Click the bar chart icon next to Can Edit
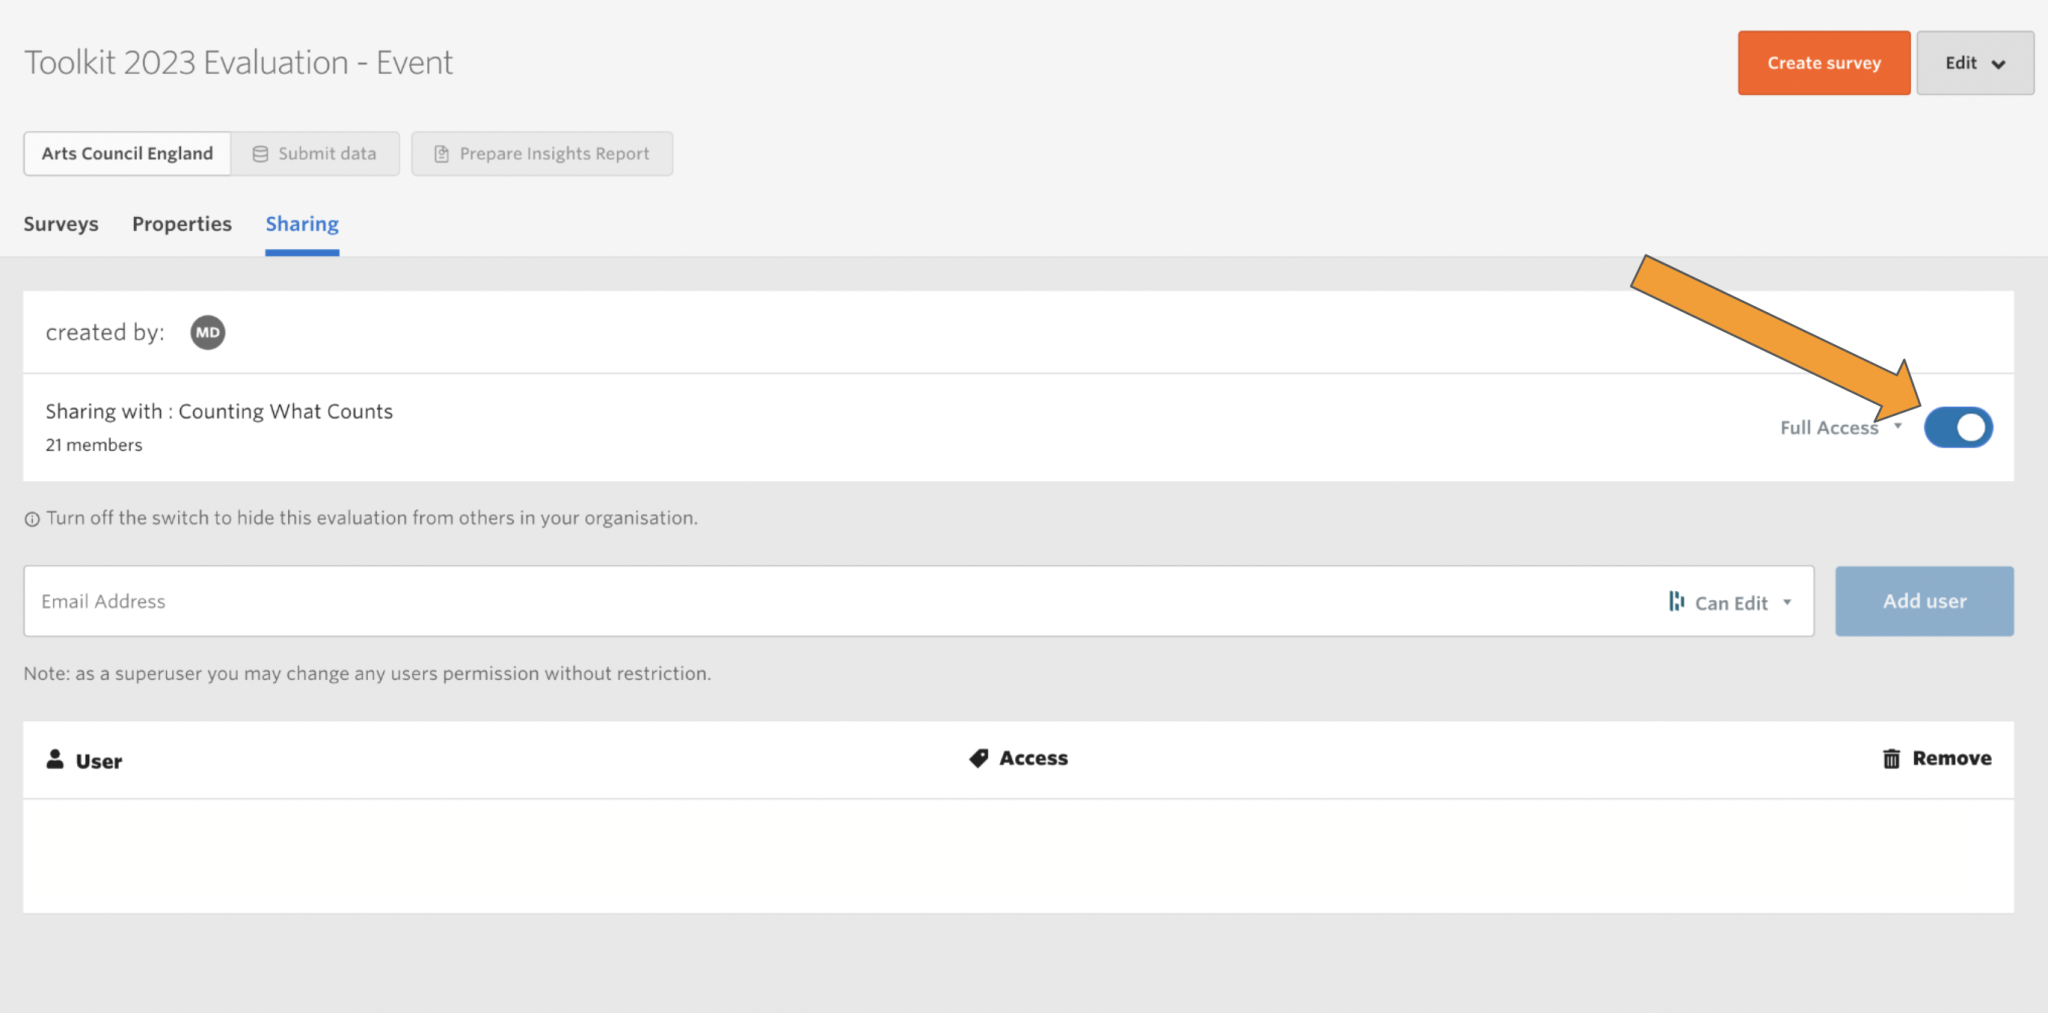Image resolution: width=2048 pixels, height=1013 pixels. pyautogui.click(x=1676, y=601)
